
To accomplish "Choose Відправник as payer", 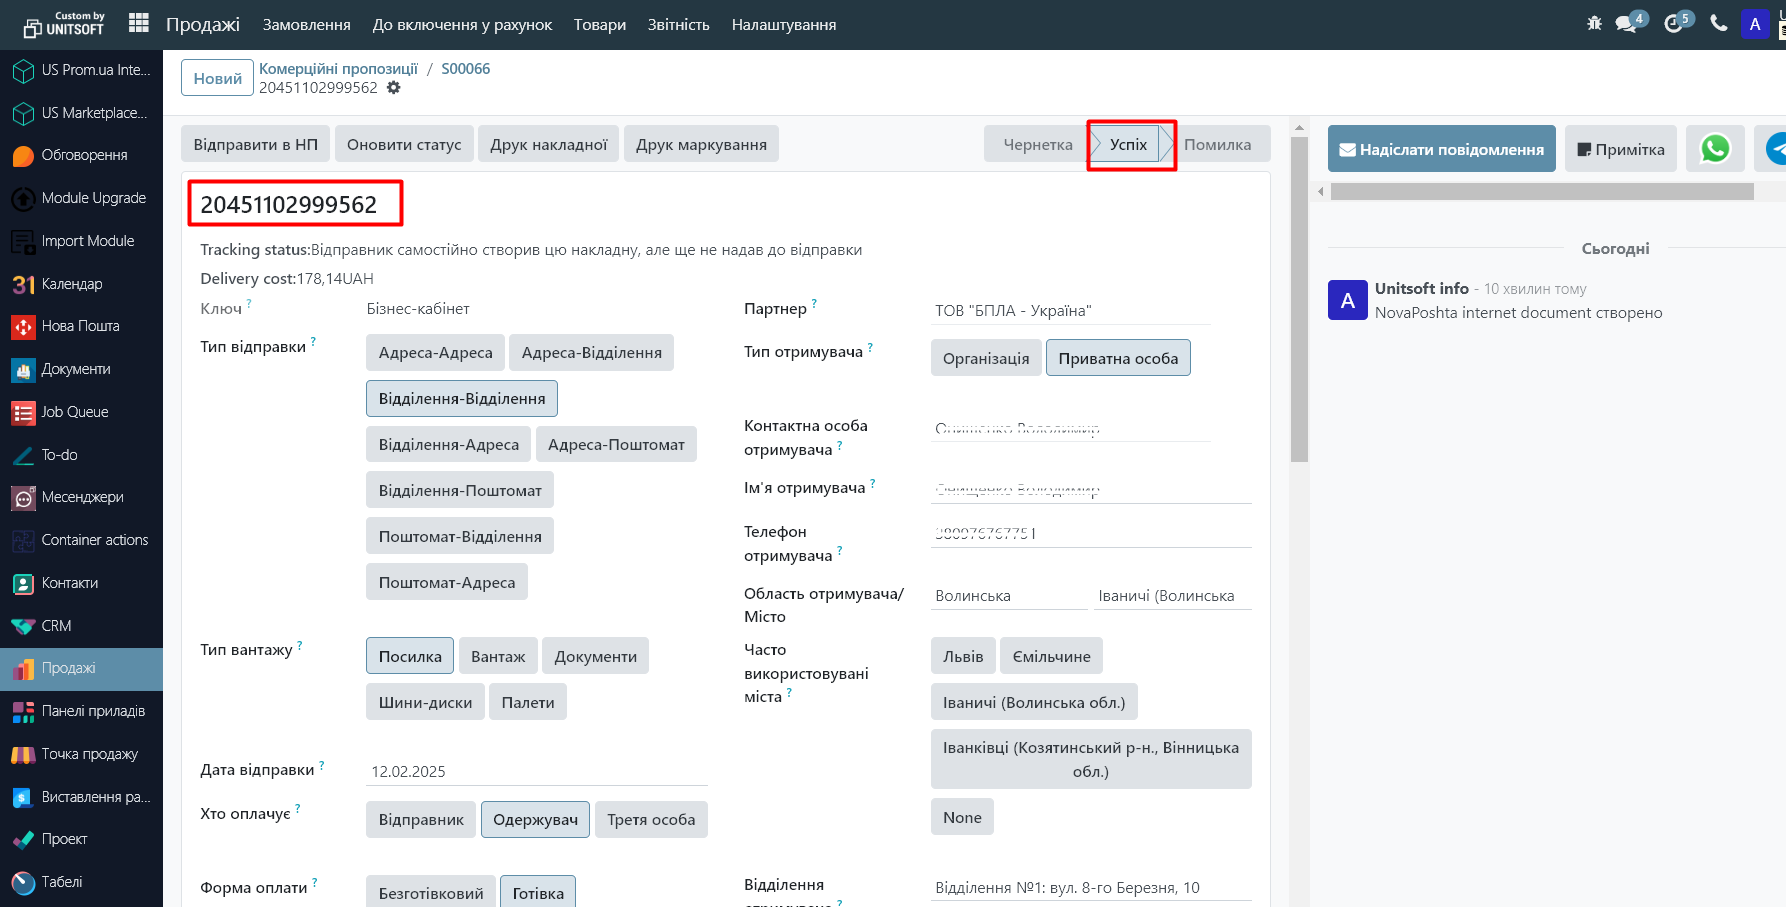I will pos(421,820).
